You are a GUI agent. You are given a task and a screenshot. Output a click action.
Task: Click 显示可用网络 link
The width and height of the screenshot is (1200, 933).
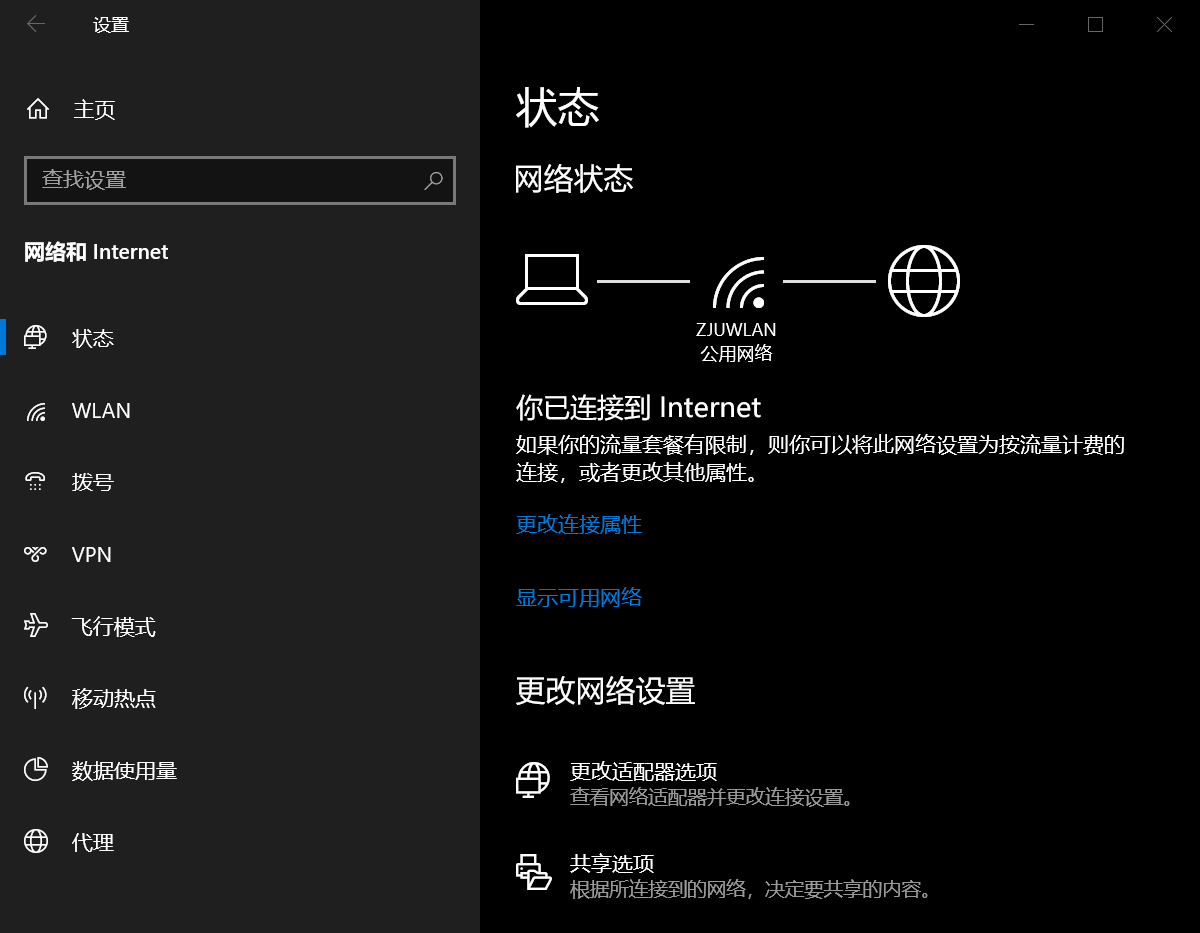(578, 597)
